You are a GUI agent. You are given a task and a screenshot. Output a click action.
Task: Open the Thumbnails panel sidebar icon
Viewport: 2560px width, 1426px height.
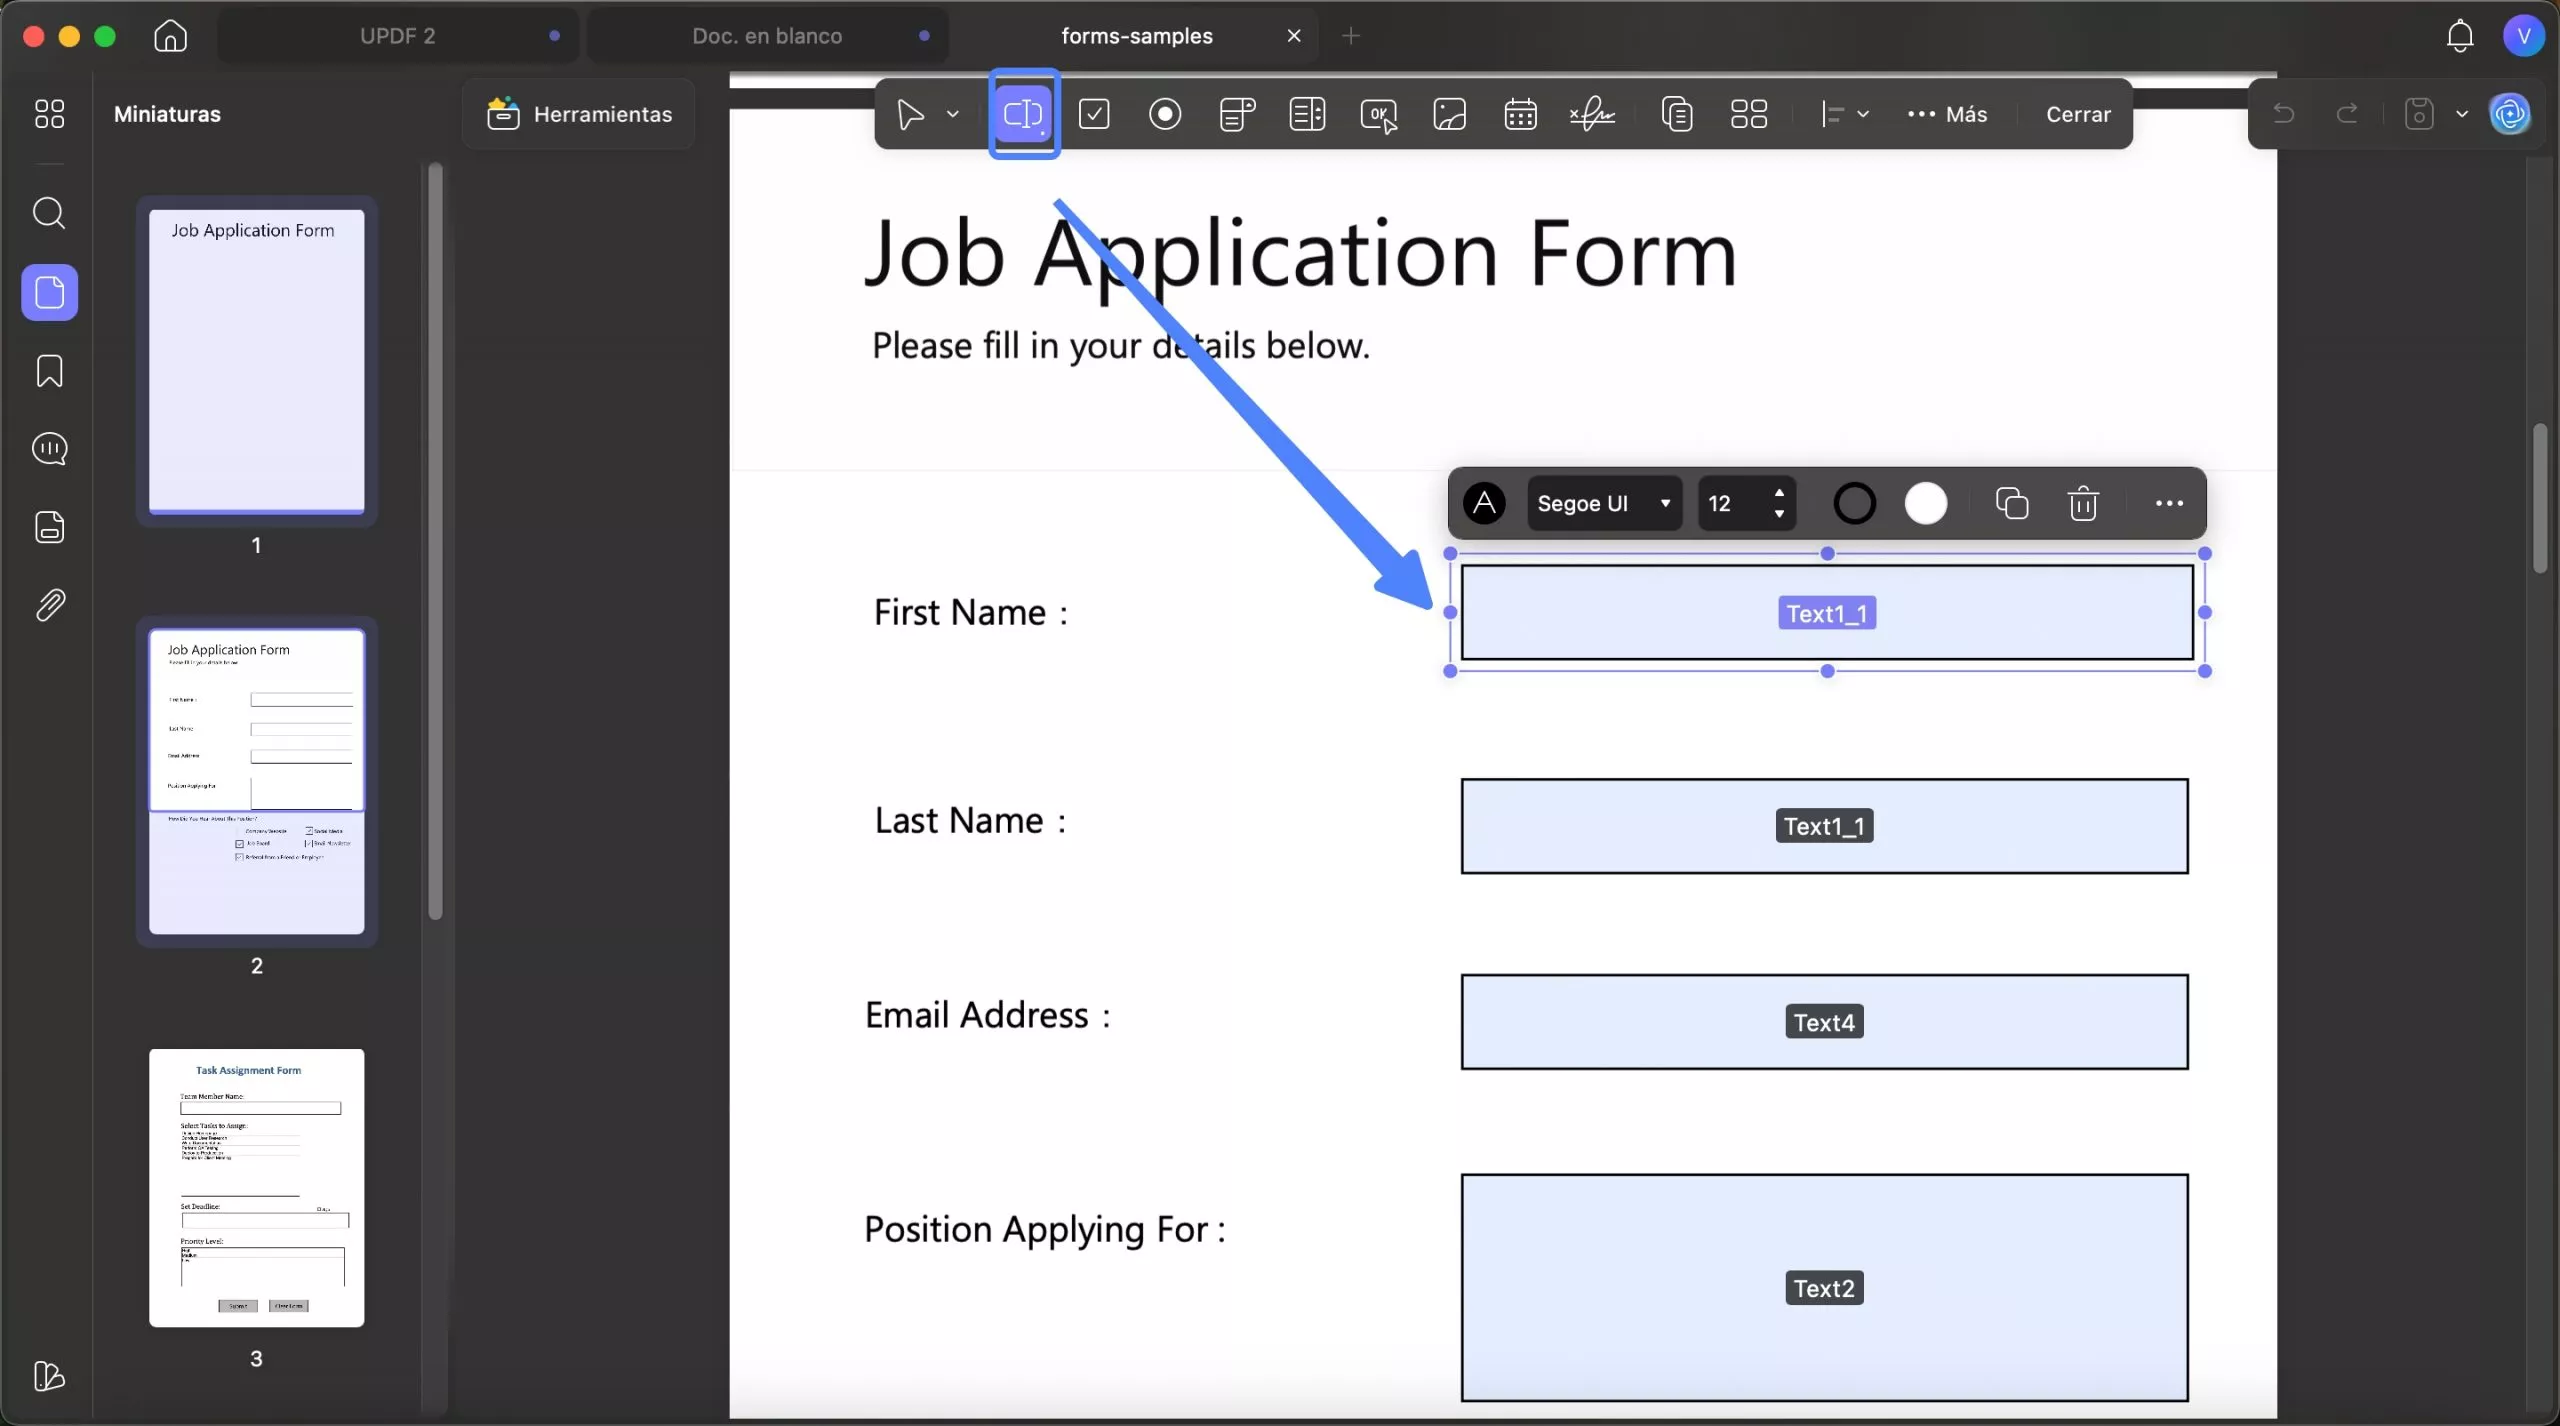[50, 292]
